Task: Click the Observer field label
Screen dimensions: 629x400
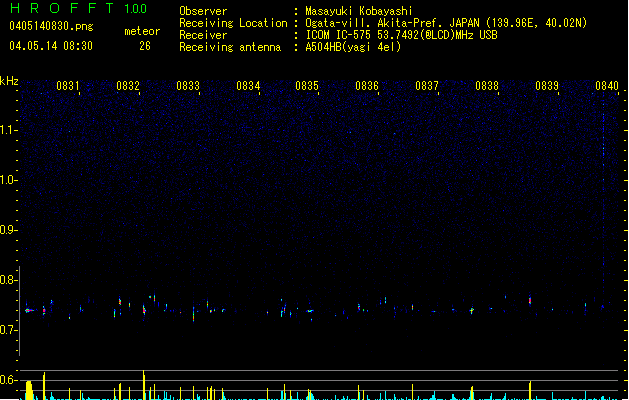Action: click(203, 11)
